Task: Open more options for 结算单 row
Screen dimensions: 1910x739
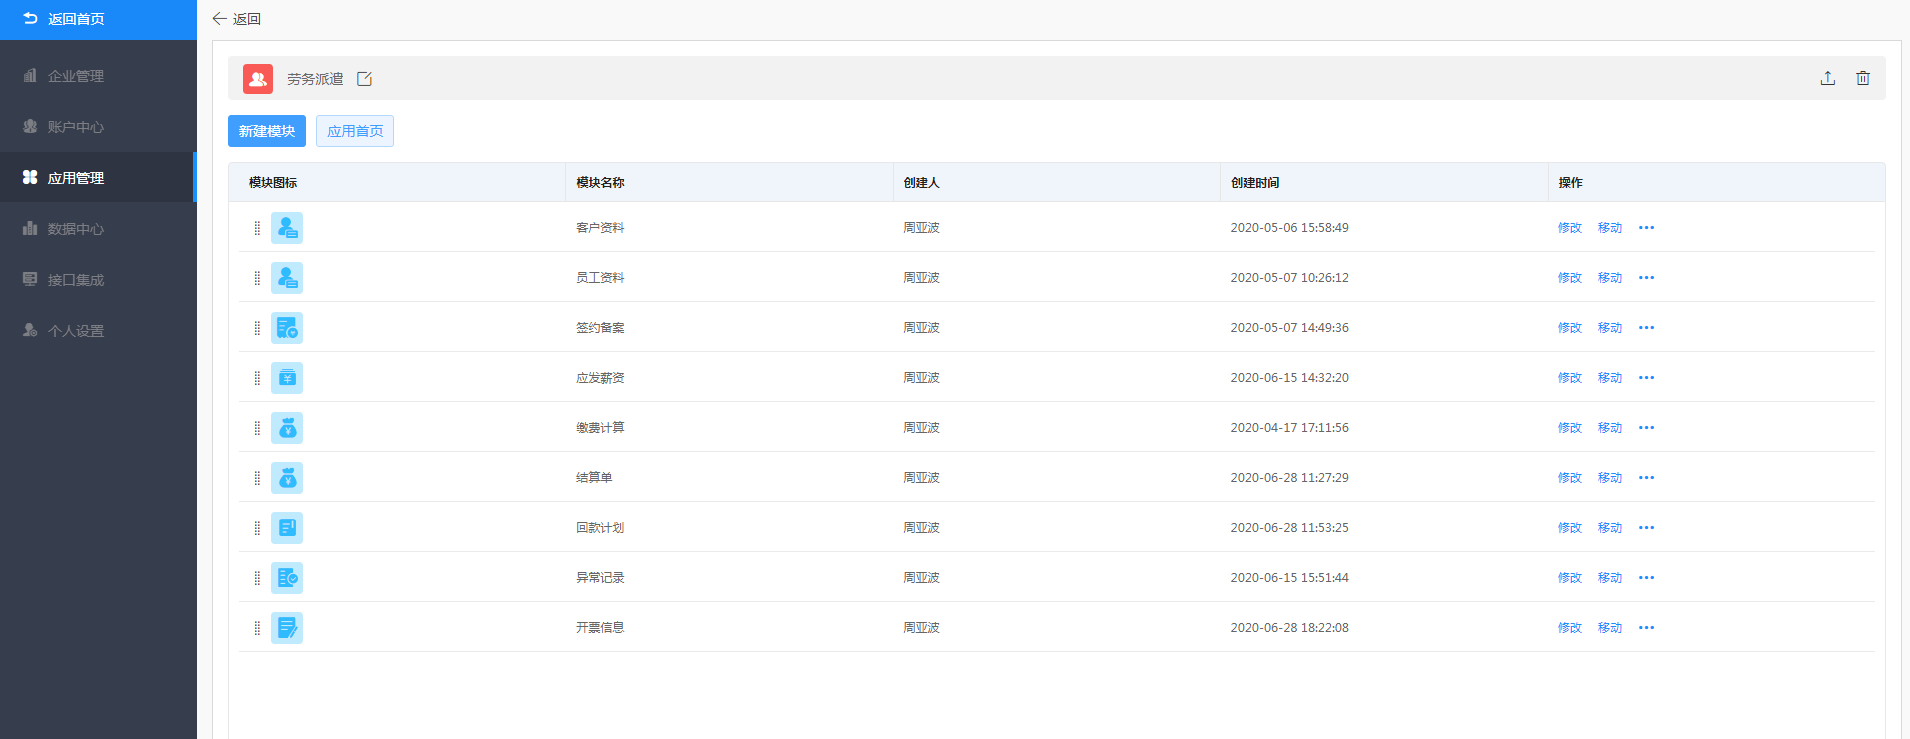Action: 1646,478
